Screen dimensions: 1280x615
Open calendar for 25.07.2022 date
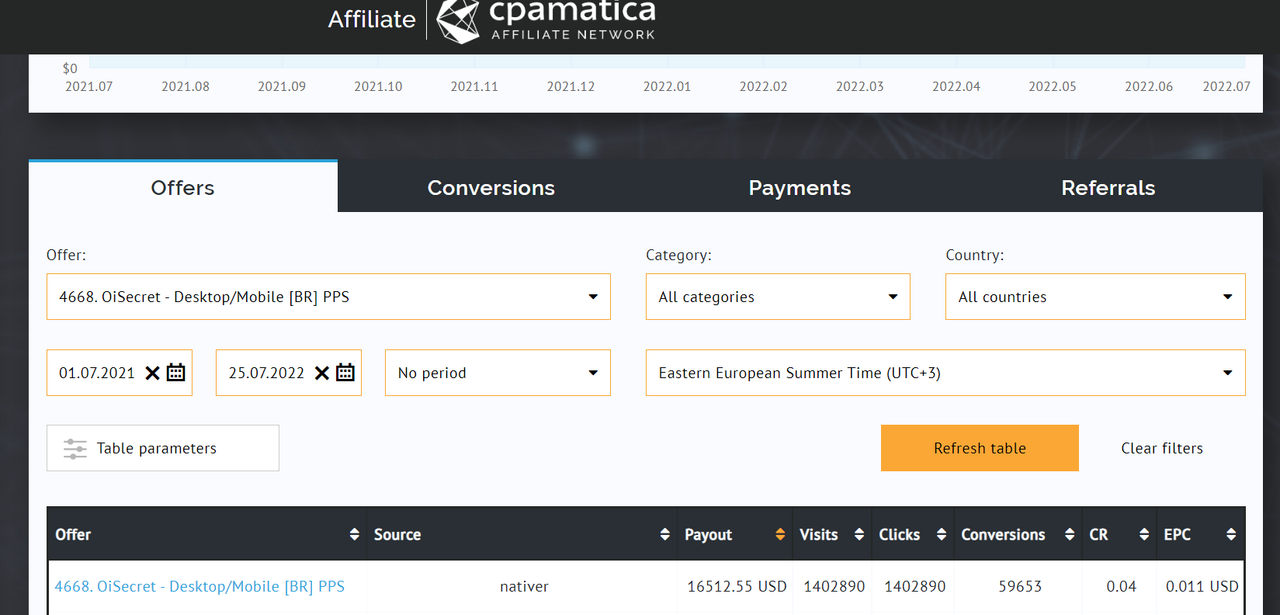pos(345,373)
